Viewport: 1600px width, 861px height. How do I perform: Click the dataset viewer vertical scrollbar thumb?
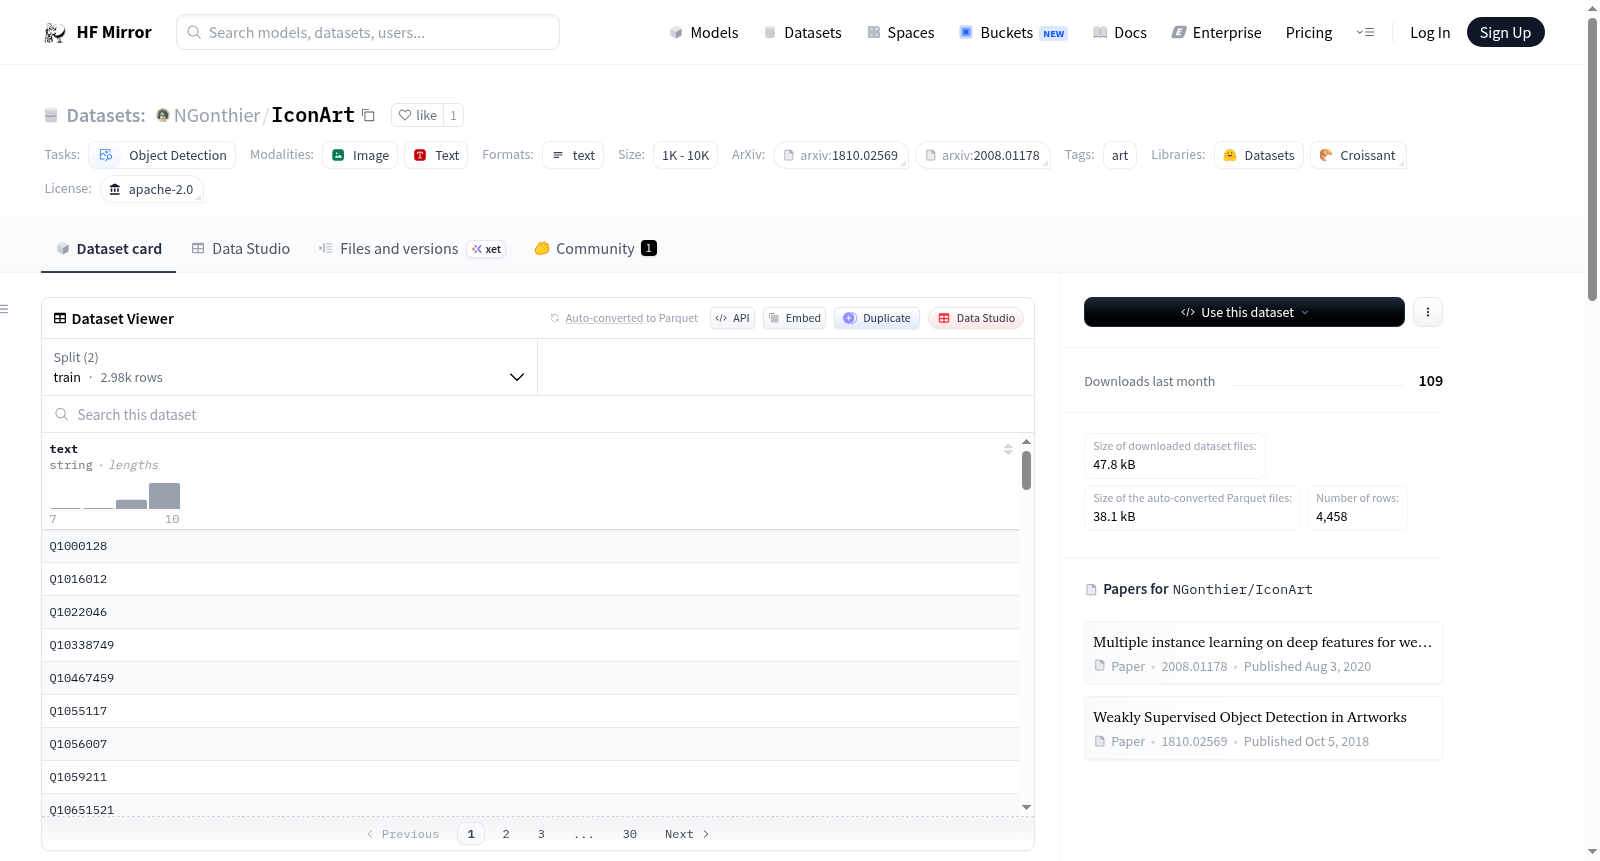(1026, 470)
